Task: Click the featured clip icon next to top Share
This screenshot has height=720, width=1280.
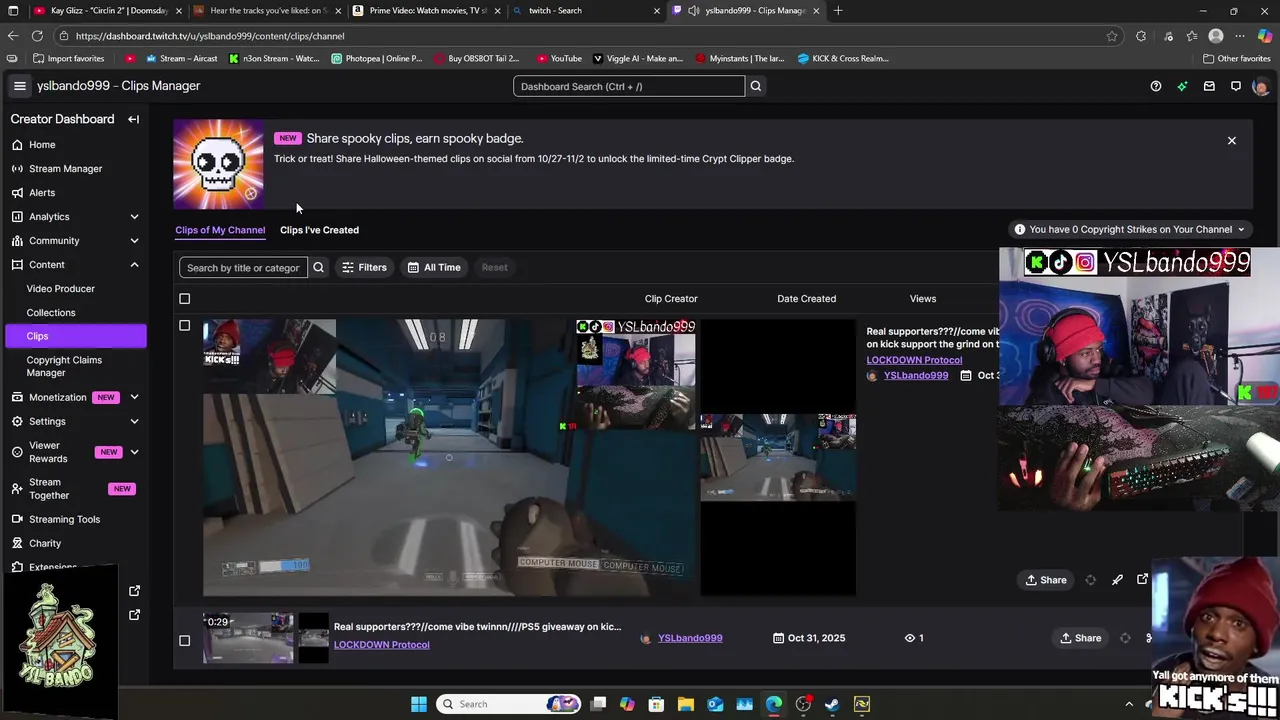Action: pos(1091,580)
